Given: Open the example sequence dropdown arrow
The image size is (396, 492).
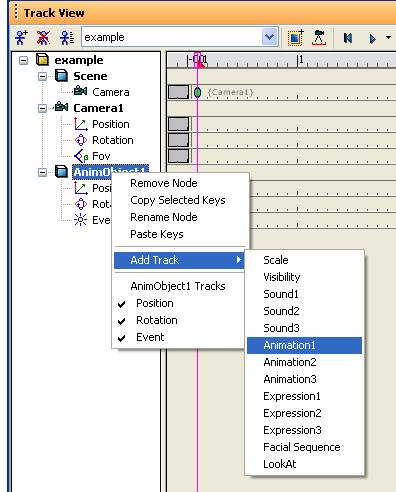Looking at the screenshot, I should point(269,37).
